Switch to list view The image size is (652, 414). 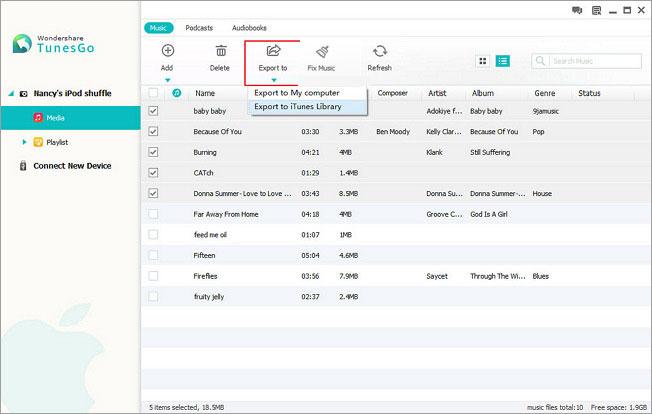pos(502,61)
